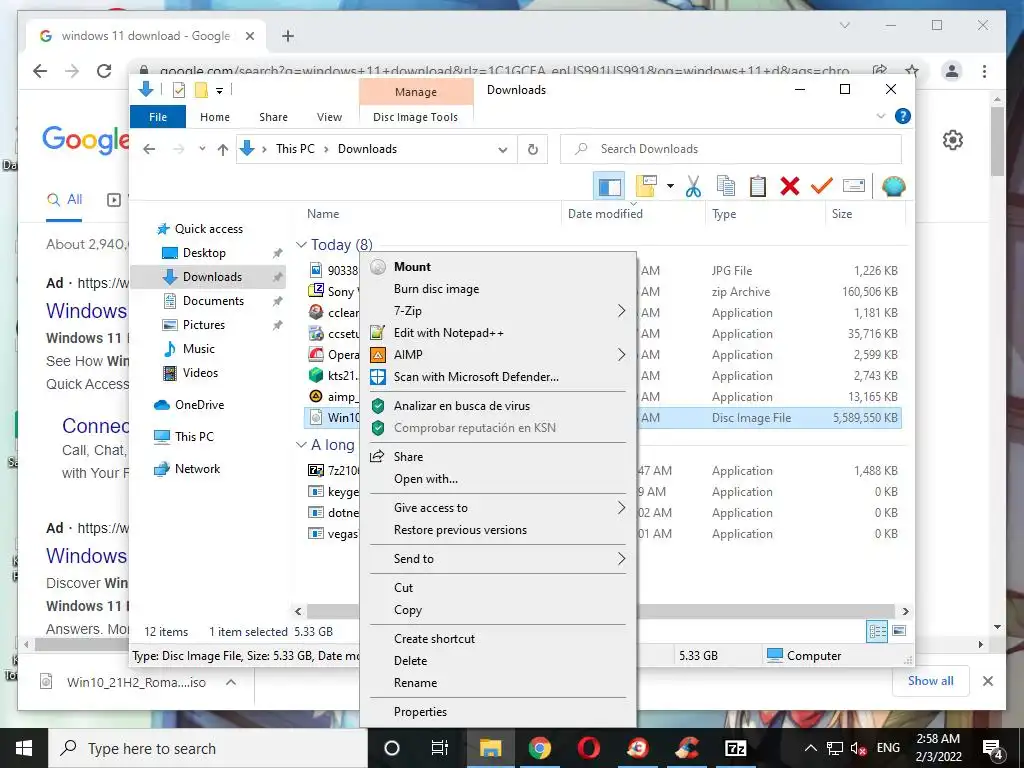The image size is (1024, 768).
Task: Click the shell globe toolbar icon
Action: pos(893,187)
